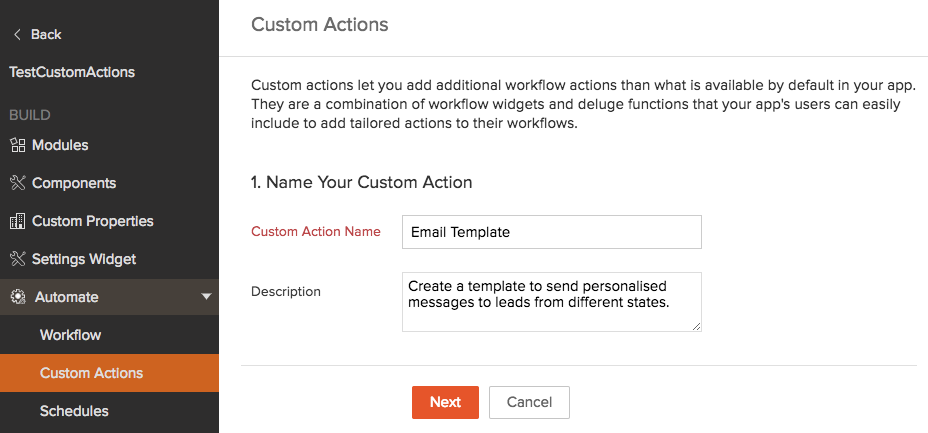This screenshot has height=433, width=928.
Task: Open the Modules section
Action: point(60,145)
